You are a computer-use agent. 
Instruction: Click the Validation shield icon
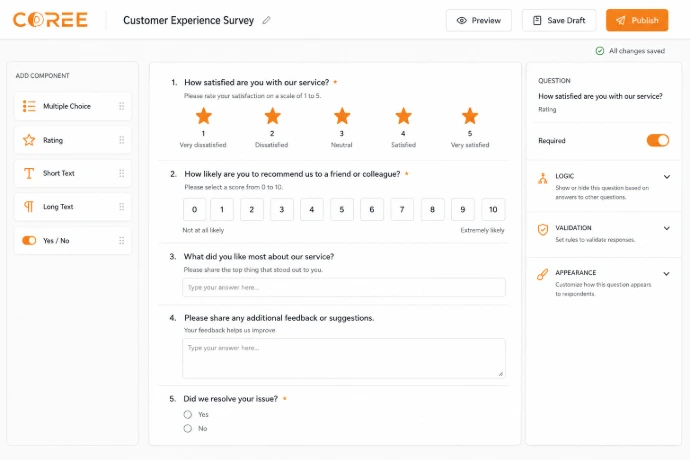[543, 230]
